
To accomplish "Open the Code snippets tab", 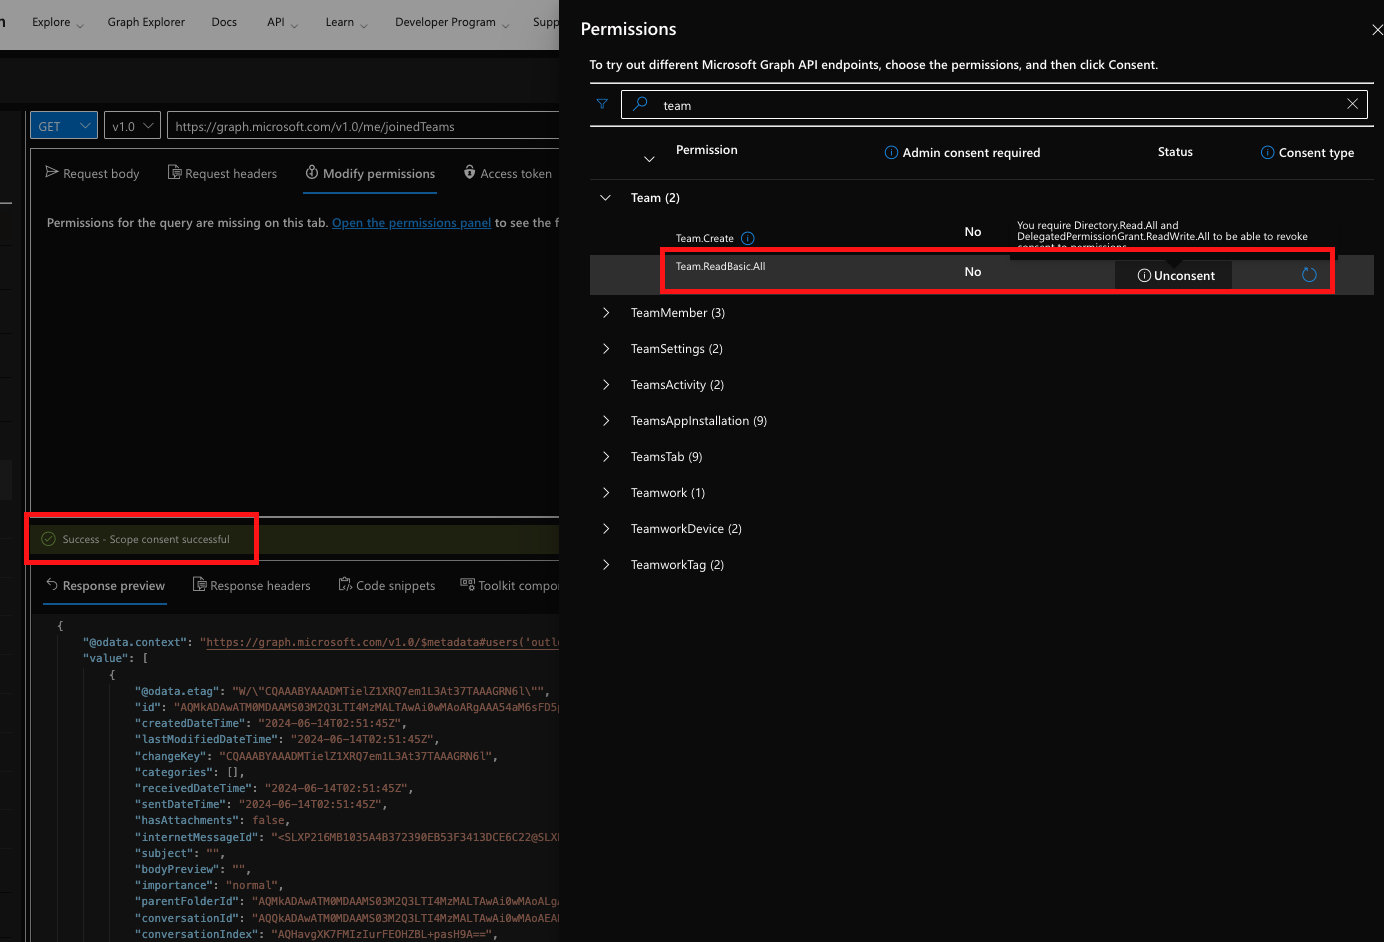I will coord(386,585).
